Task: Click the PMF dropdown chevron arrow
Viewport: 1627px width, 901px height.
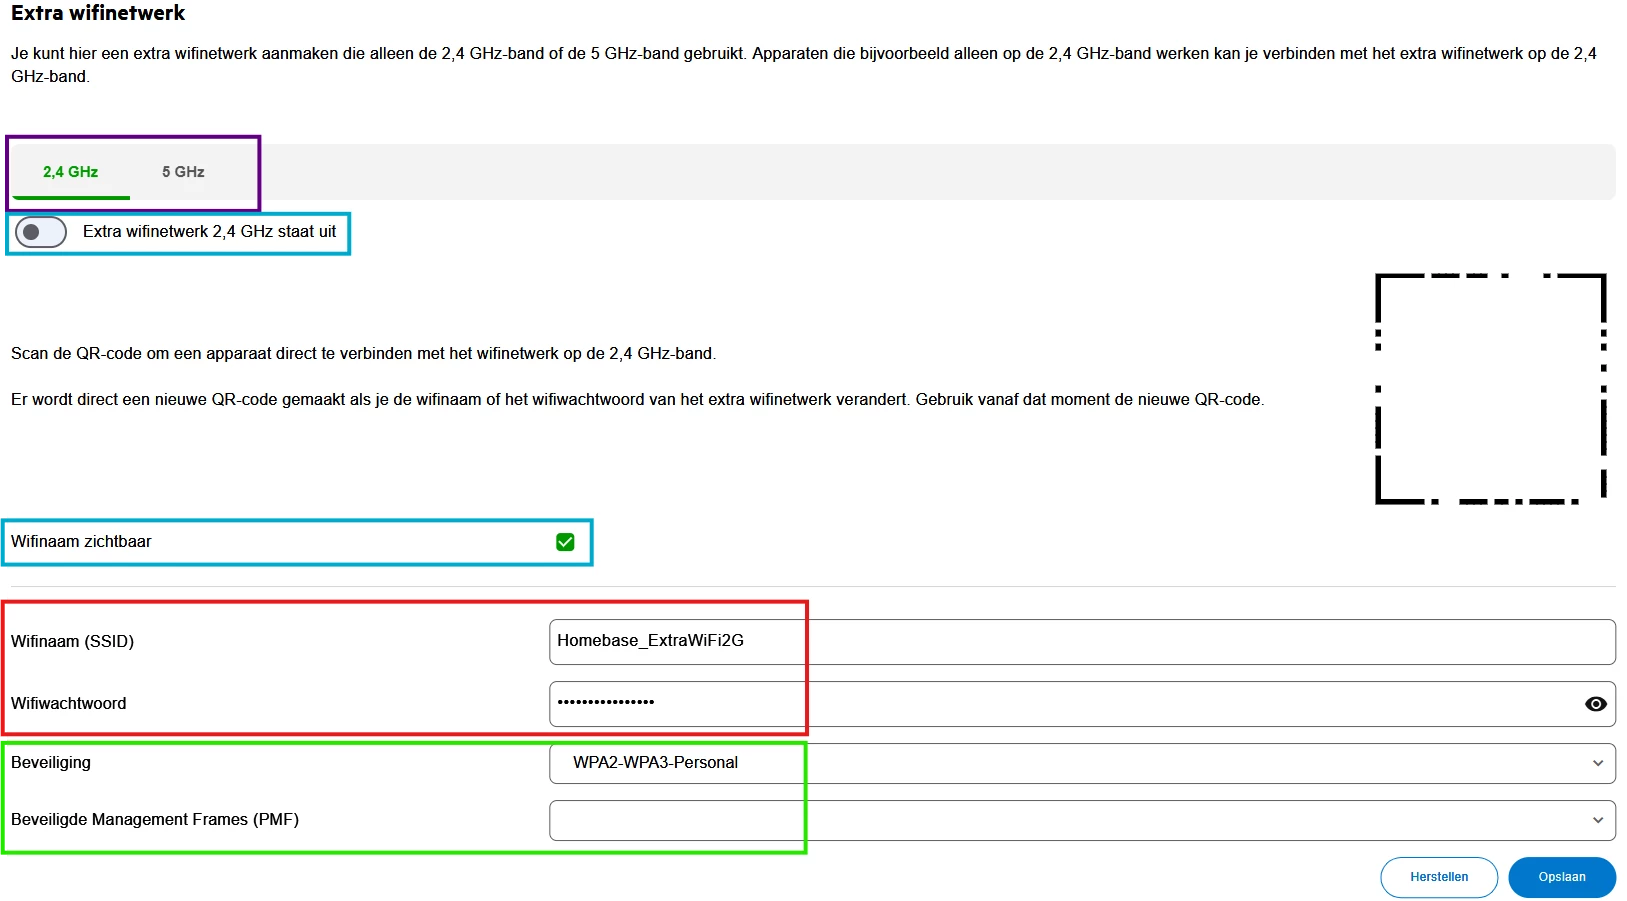Action: 1598,820
